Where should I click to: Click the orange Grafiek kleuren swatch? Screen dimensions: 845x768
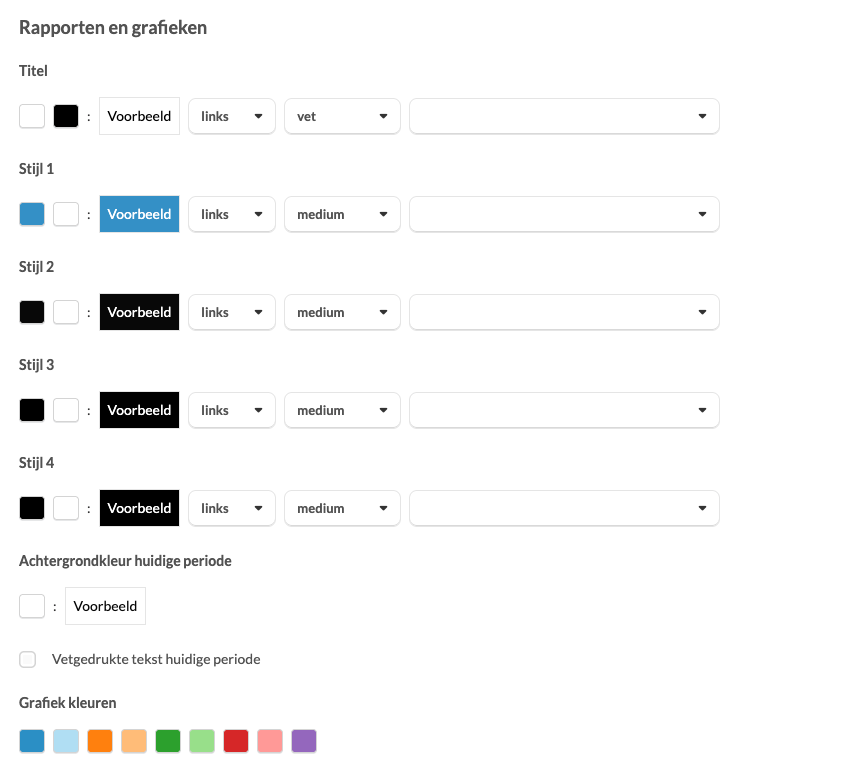click(100, 741)
